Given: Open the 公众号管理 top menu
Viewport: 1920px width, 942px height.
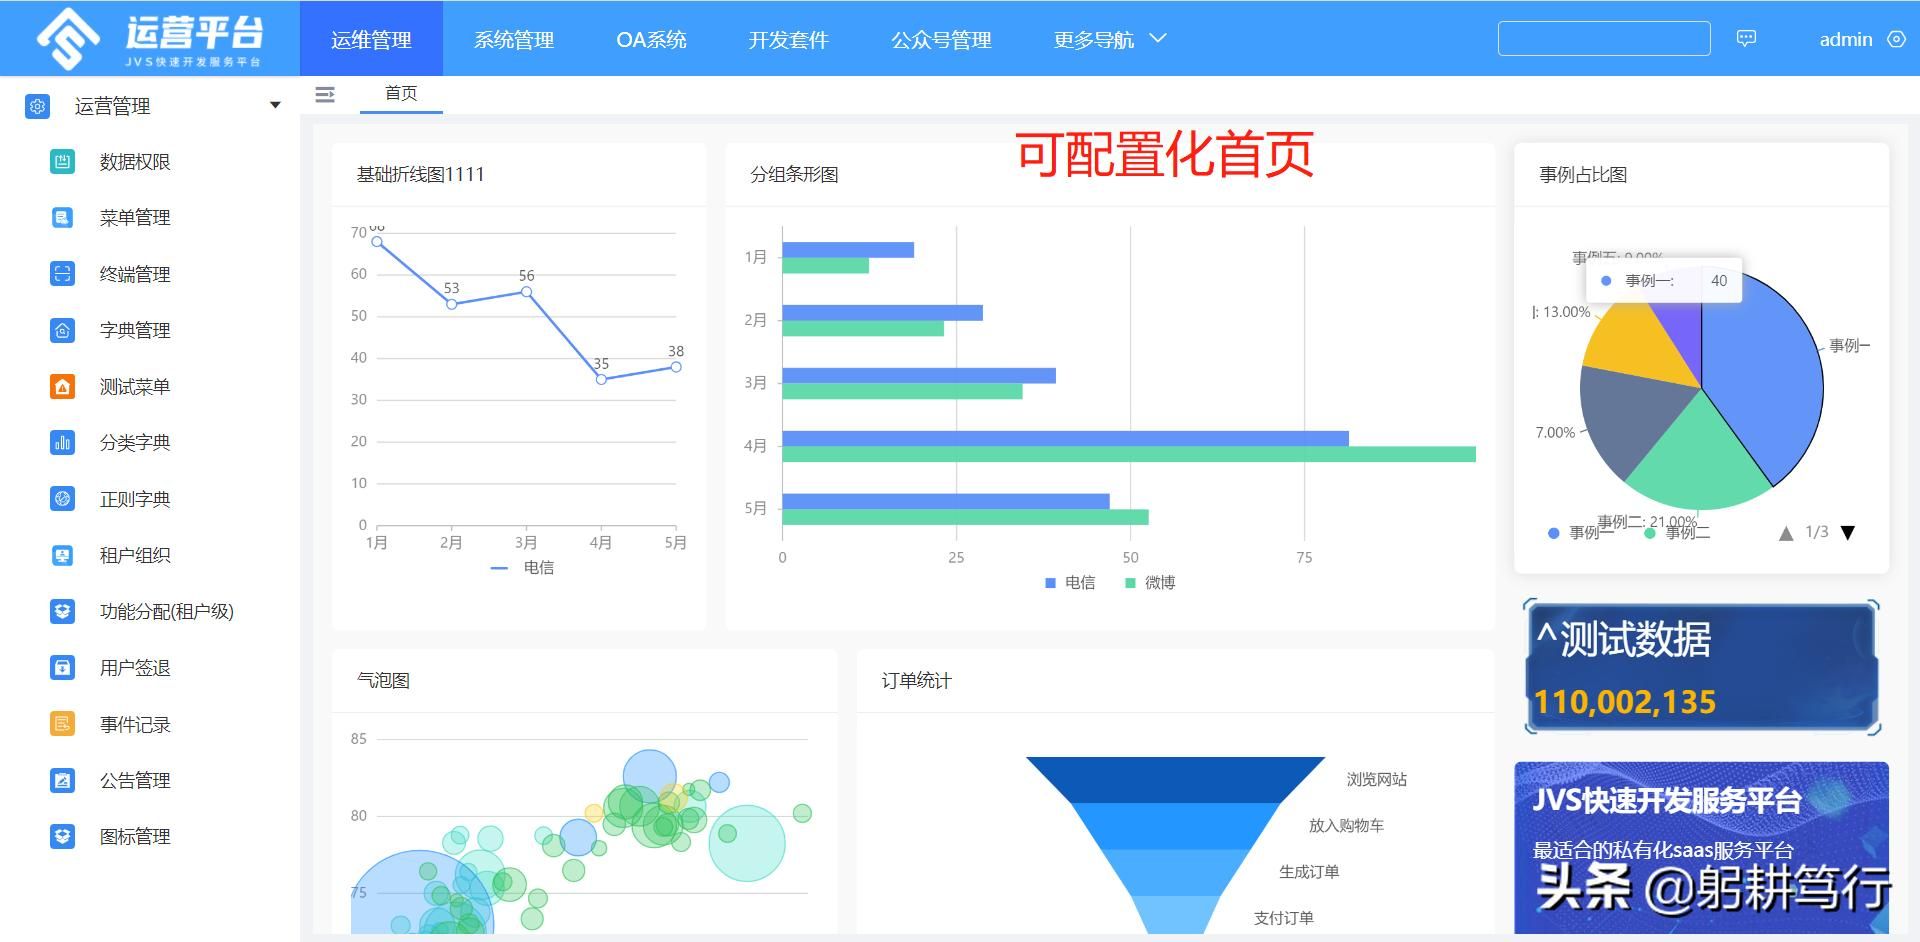Looking at the screenshot, I should click(x=941, y=39).
